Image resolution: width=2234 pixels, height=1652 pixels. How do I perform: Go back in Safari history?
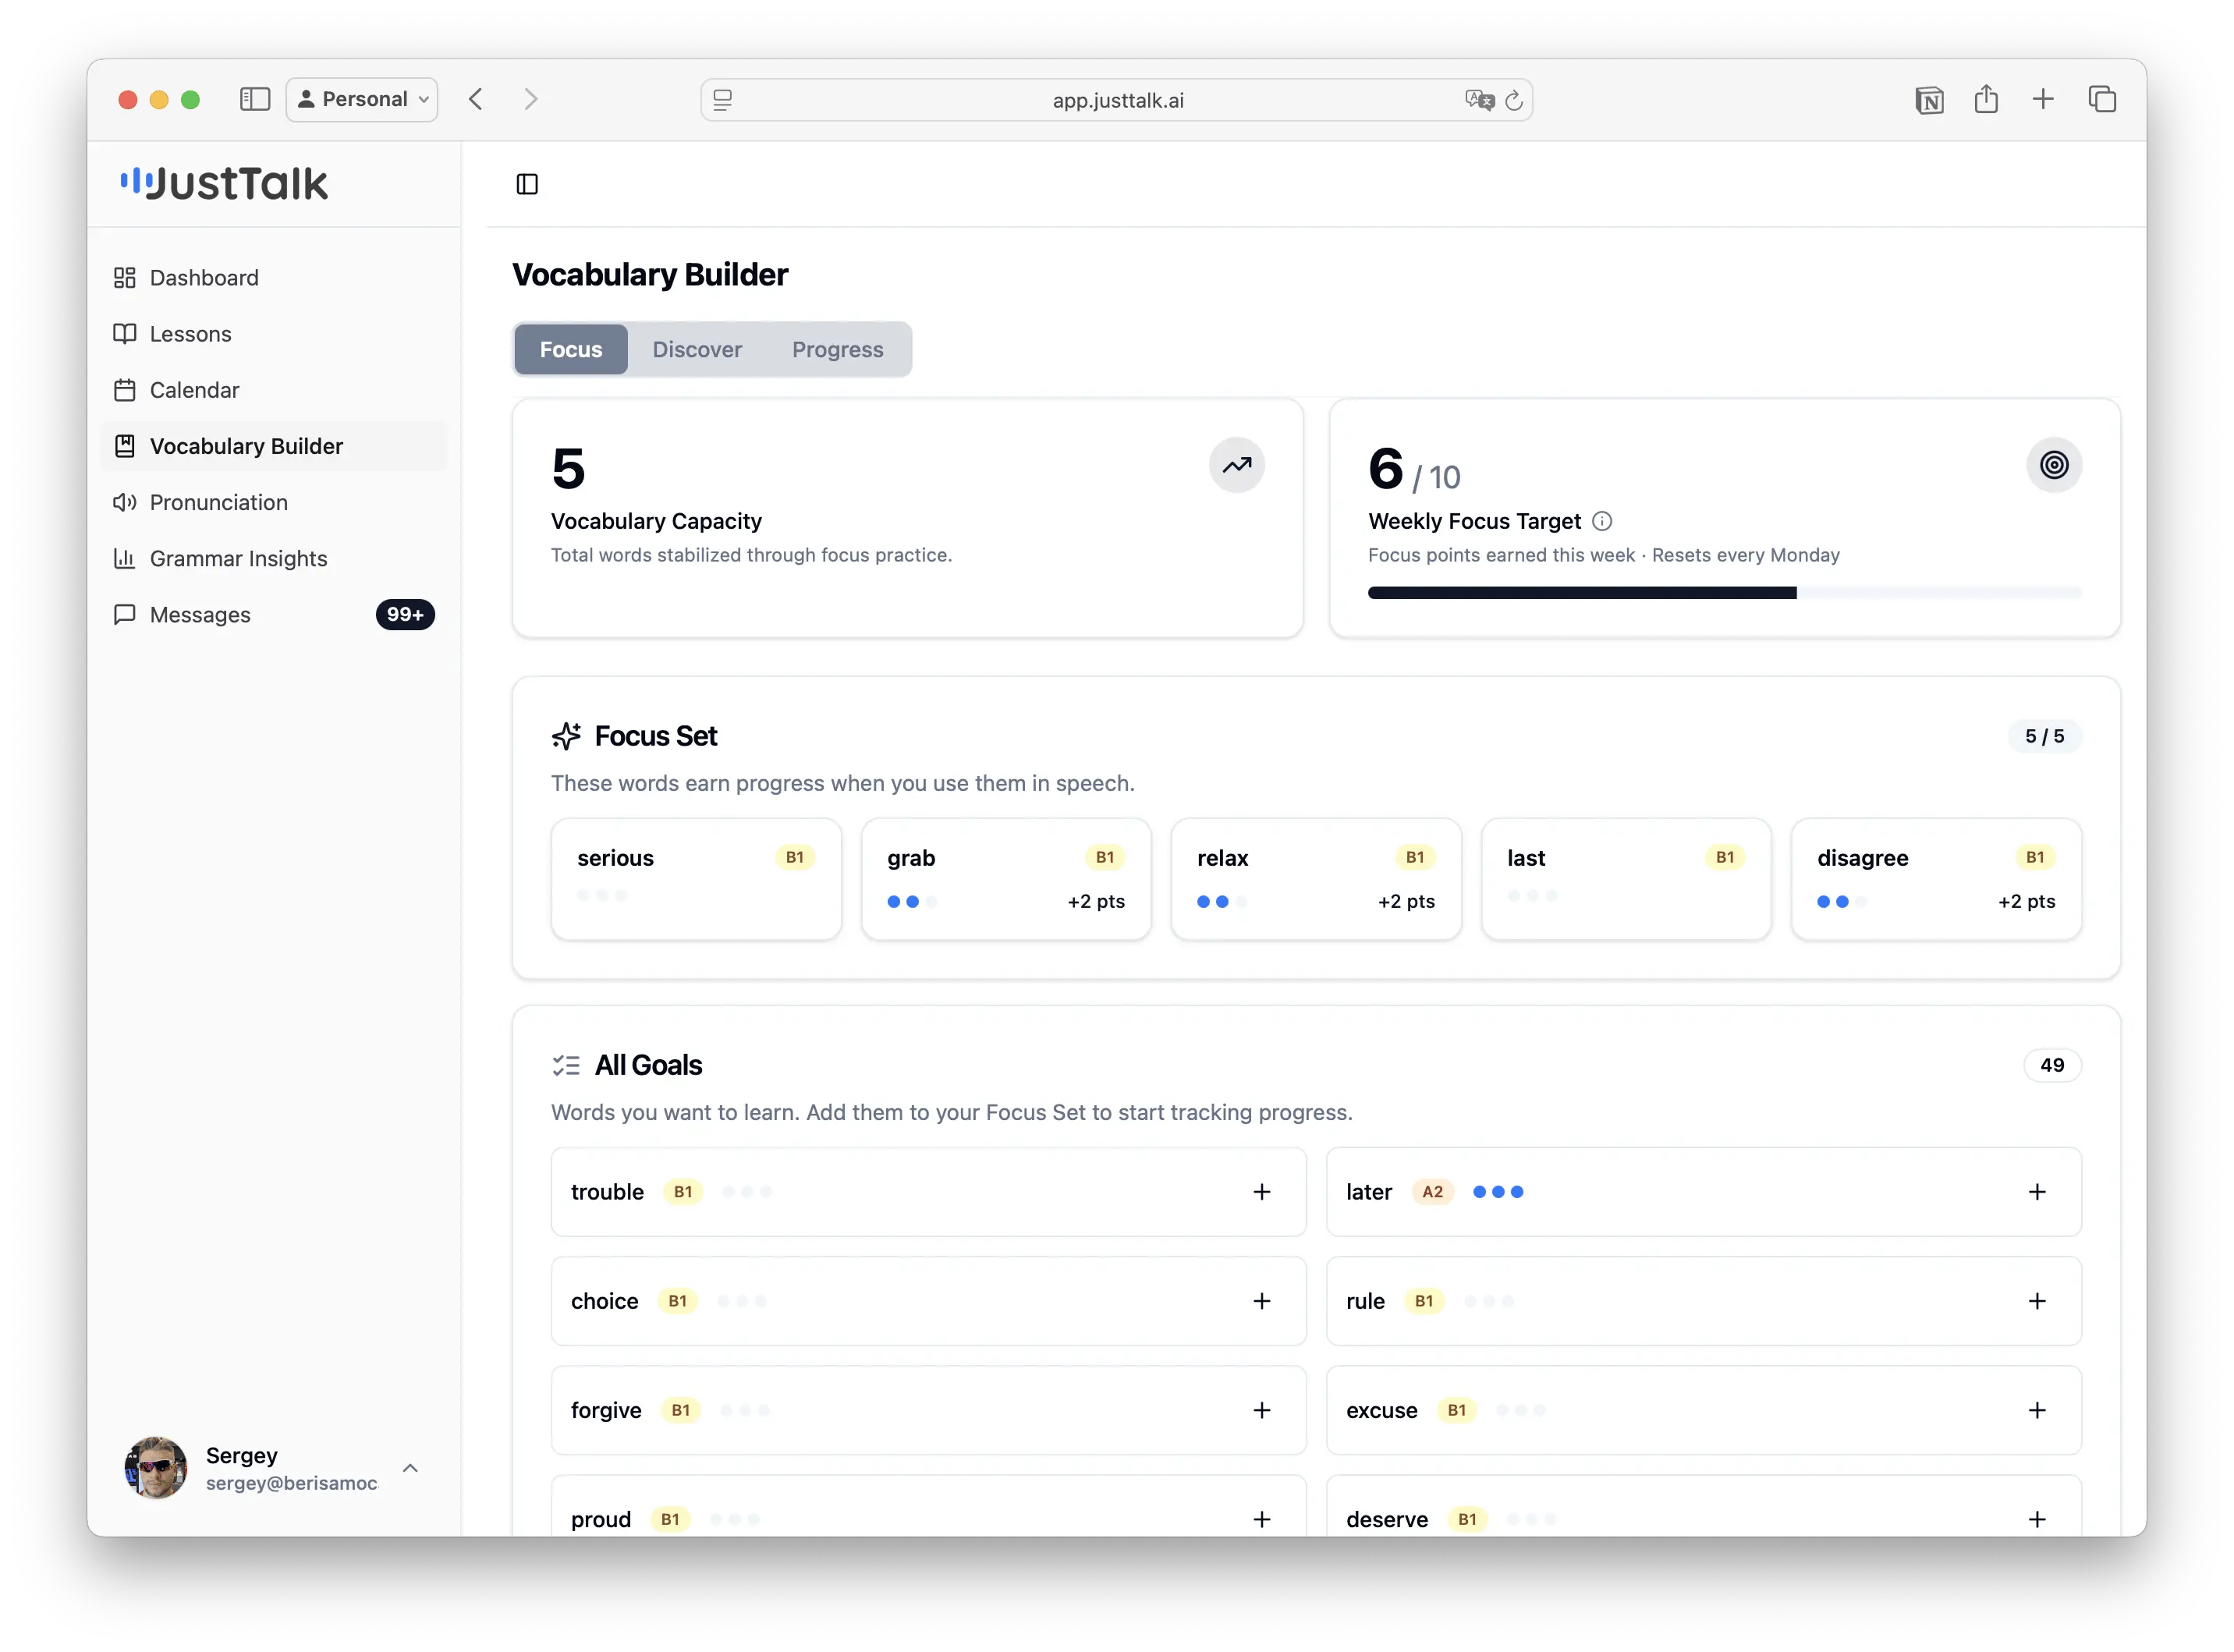point(475,98)
